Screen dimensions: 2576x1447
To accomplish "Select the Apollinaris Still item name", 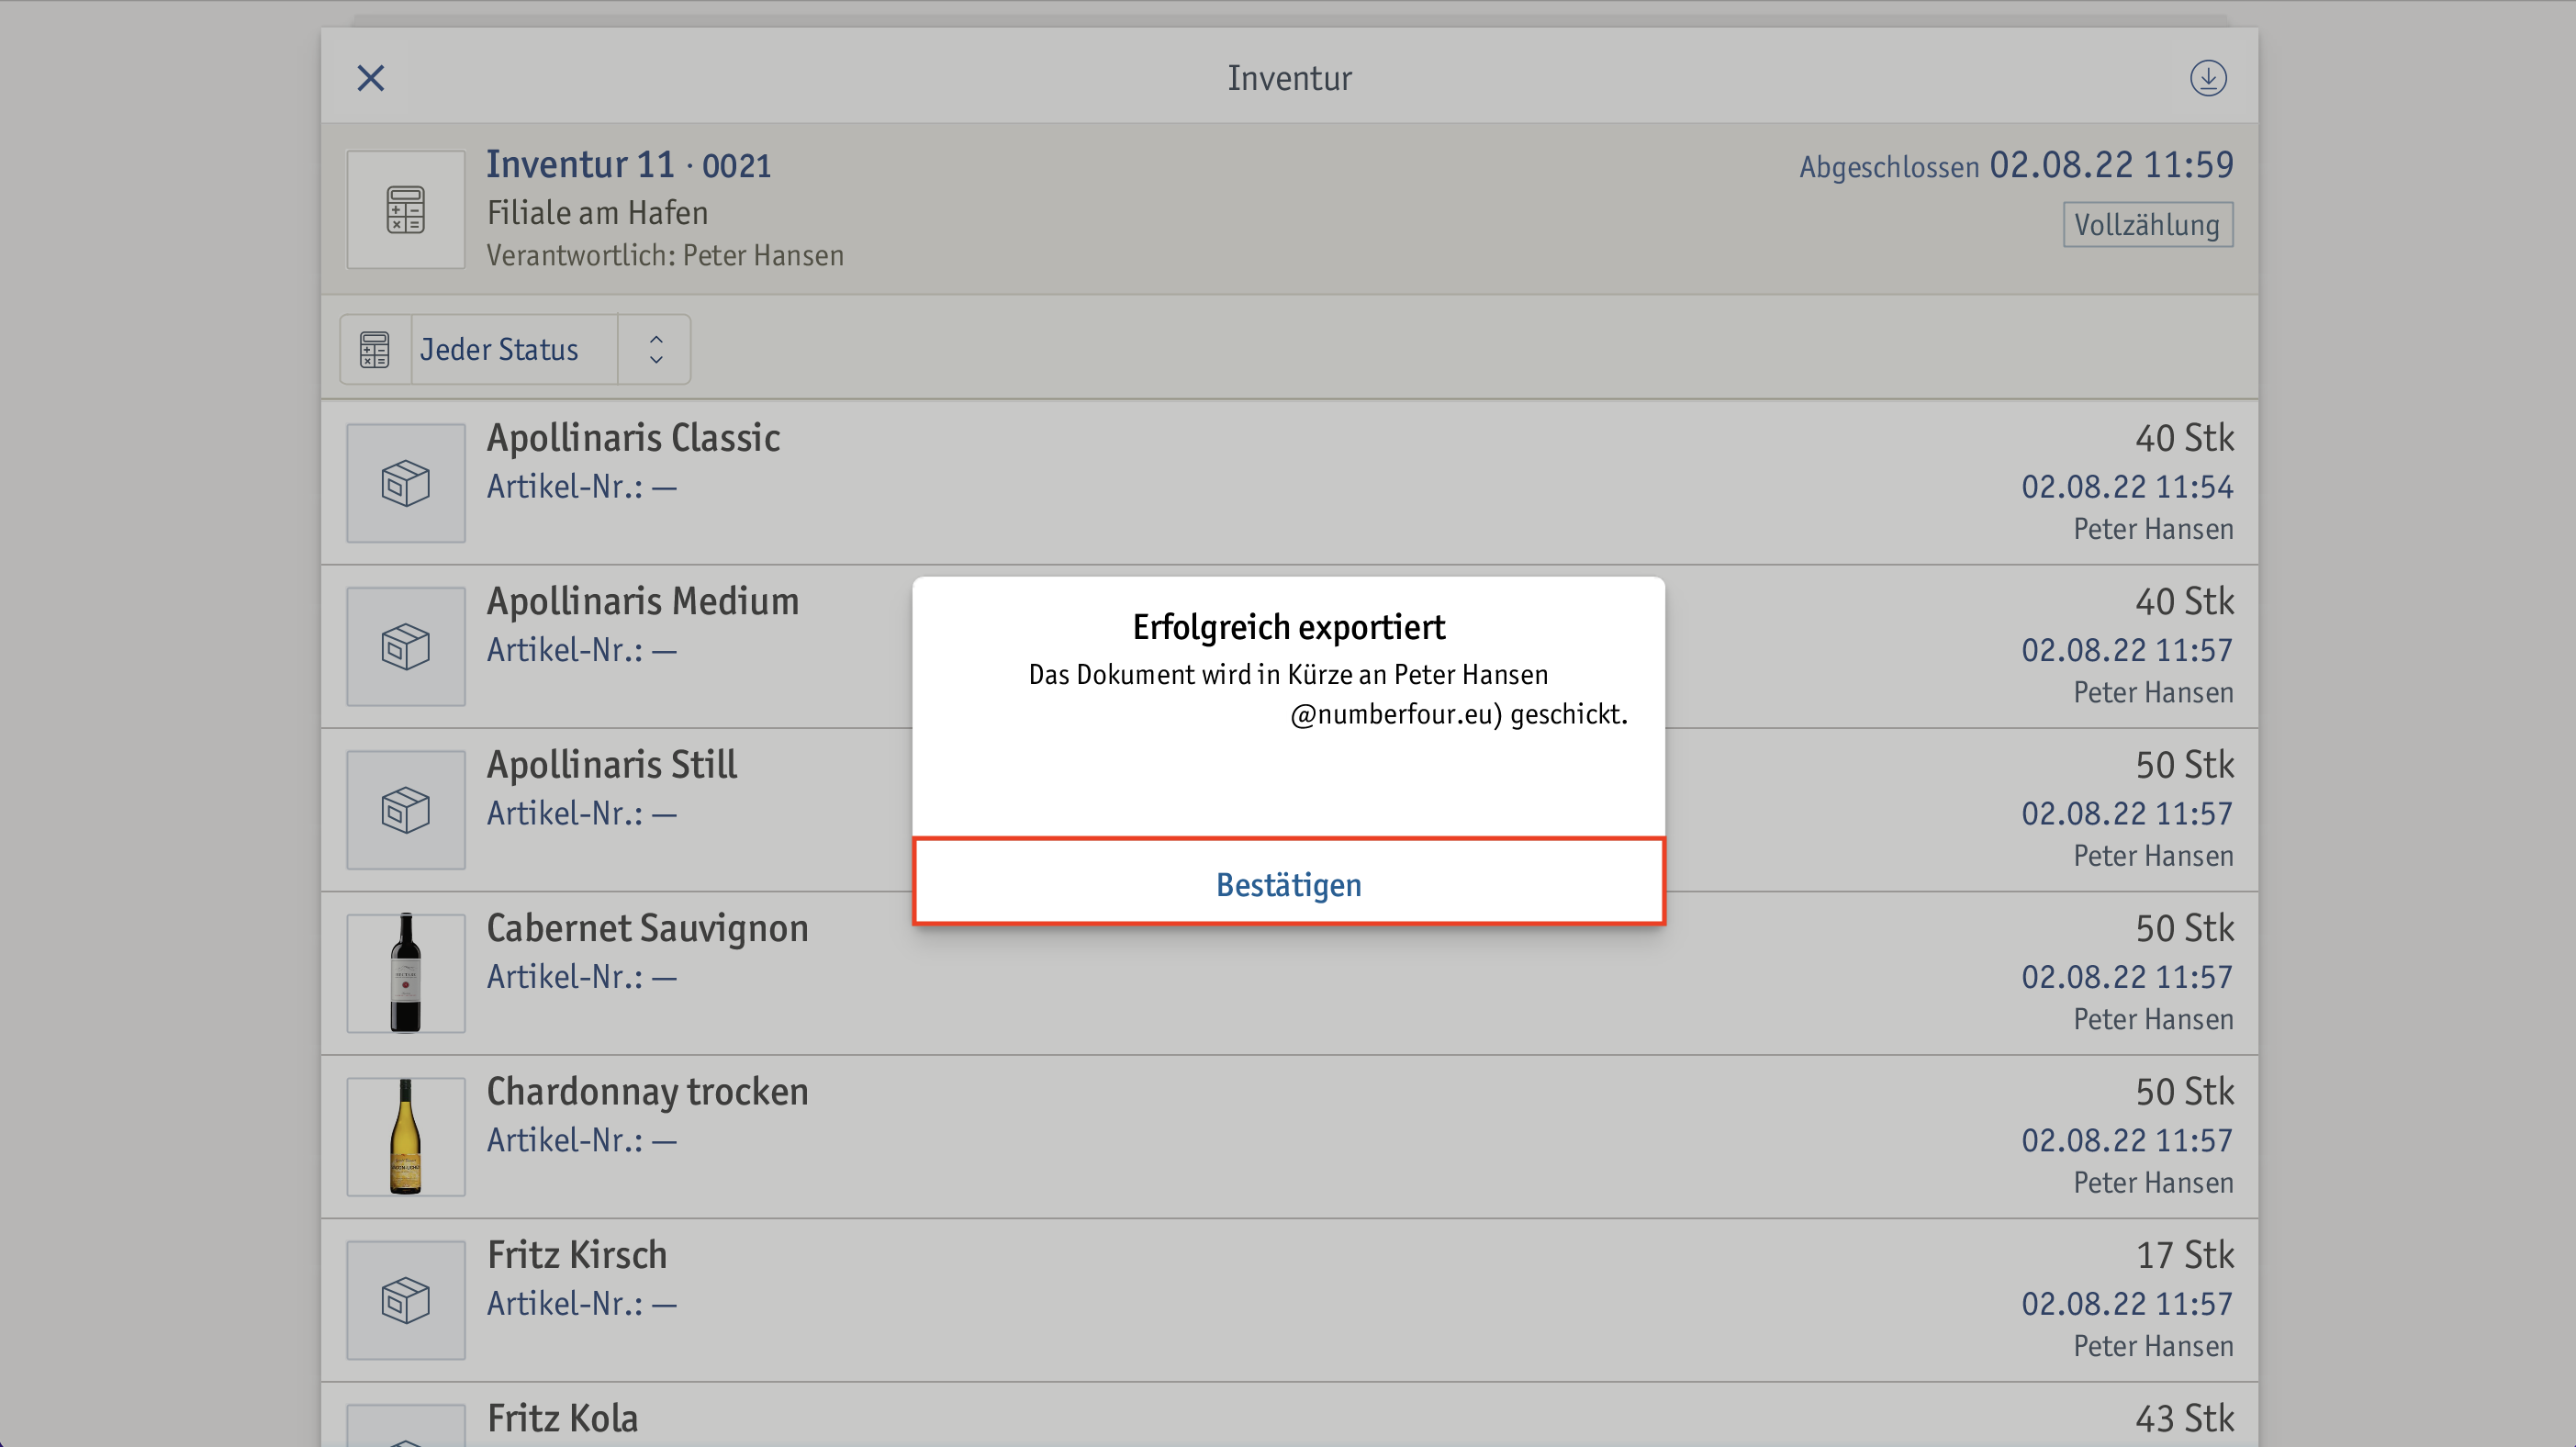I will pyautogui.click(x=612, y=765).
